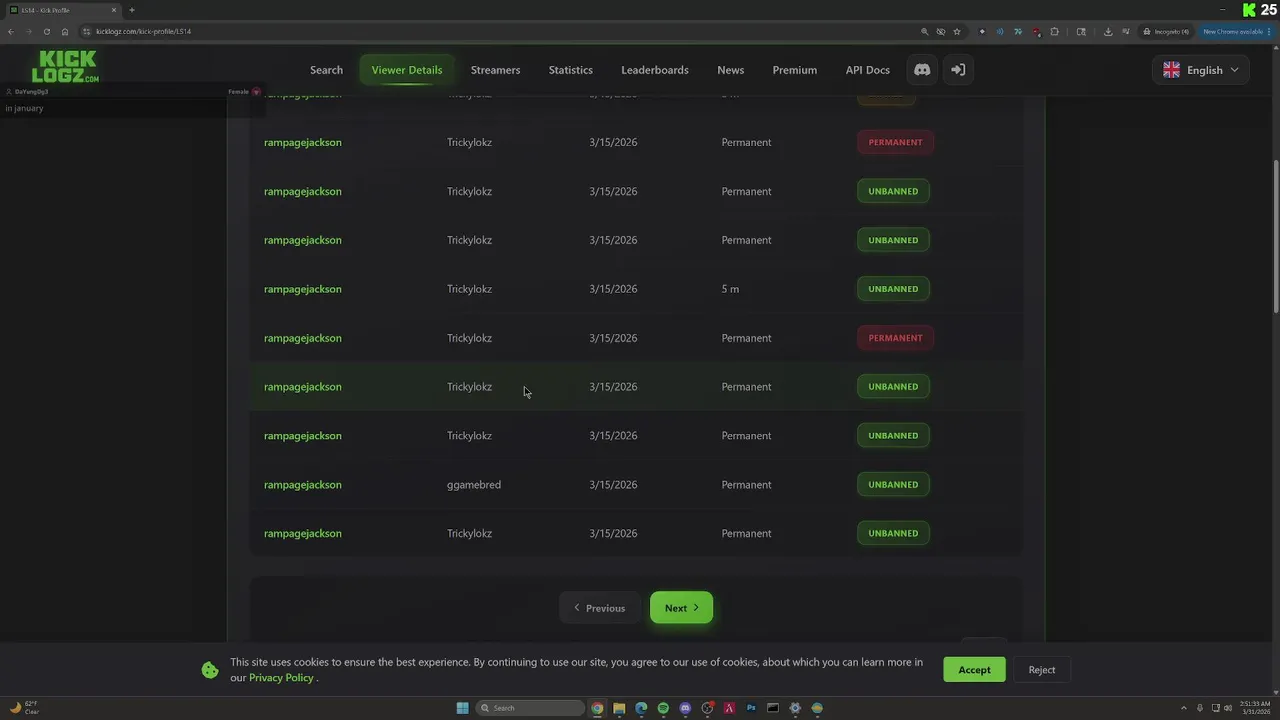Viewport: 1280px width, 720px height.
Task: Click the first red PERMANENT badge
Action: tap(896, 142)
